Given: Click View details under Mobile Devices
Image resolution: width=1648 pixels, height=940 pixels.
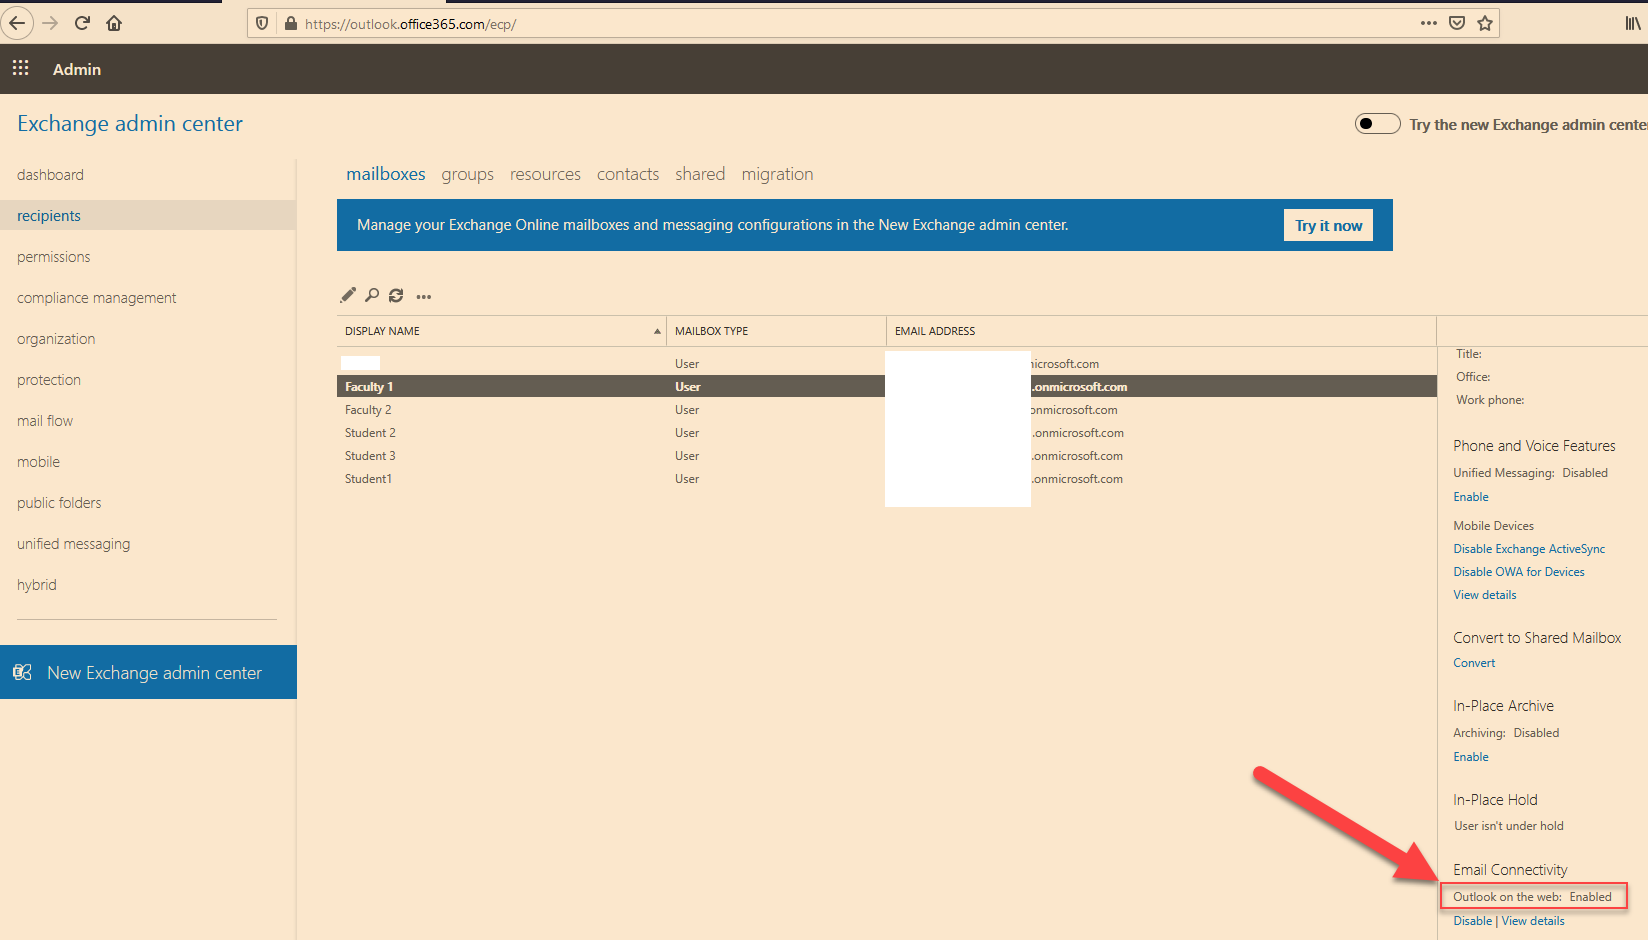Looking at the screenshot, I should (x=1484, y=595).
